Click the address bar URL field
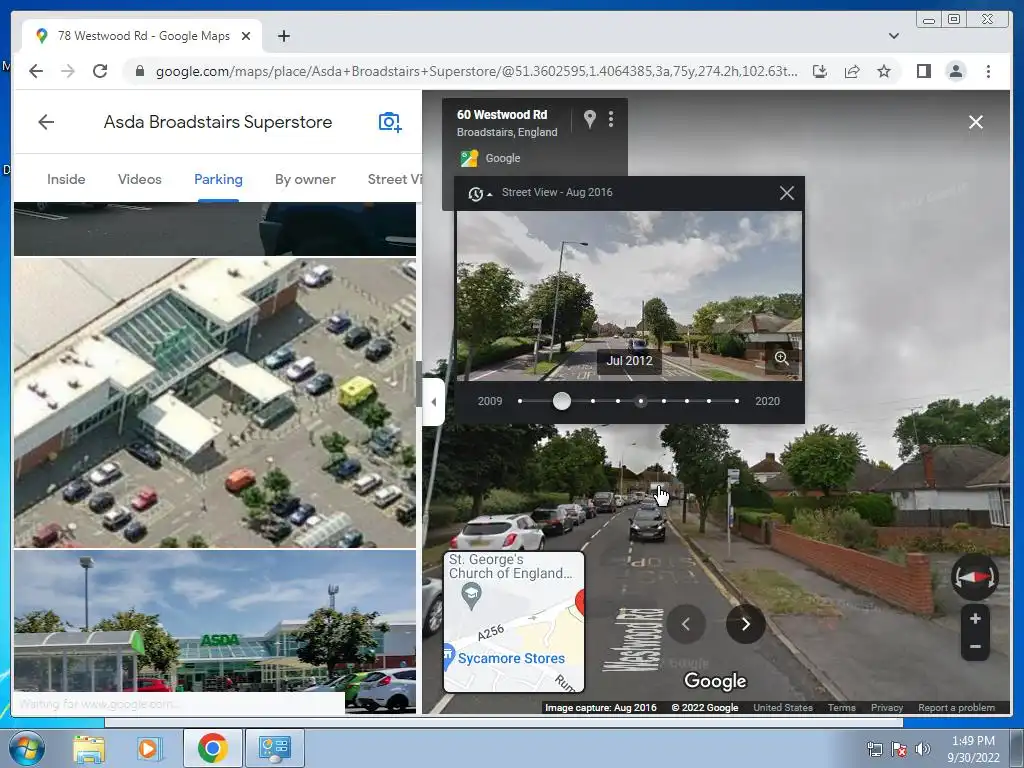1024x768 pixels. coord(476,71)
